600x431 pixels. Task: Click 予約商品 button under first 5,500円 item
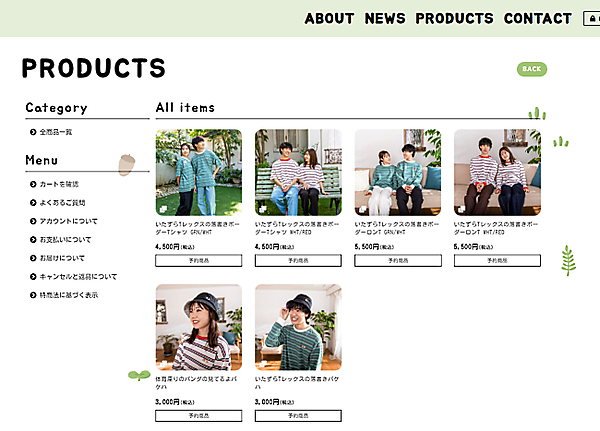pos(398,260)
